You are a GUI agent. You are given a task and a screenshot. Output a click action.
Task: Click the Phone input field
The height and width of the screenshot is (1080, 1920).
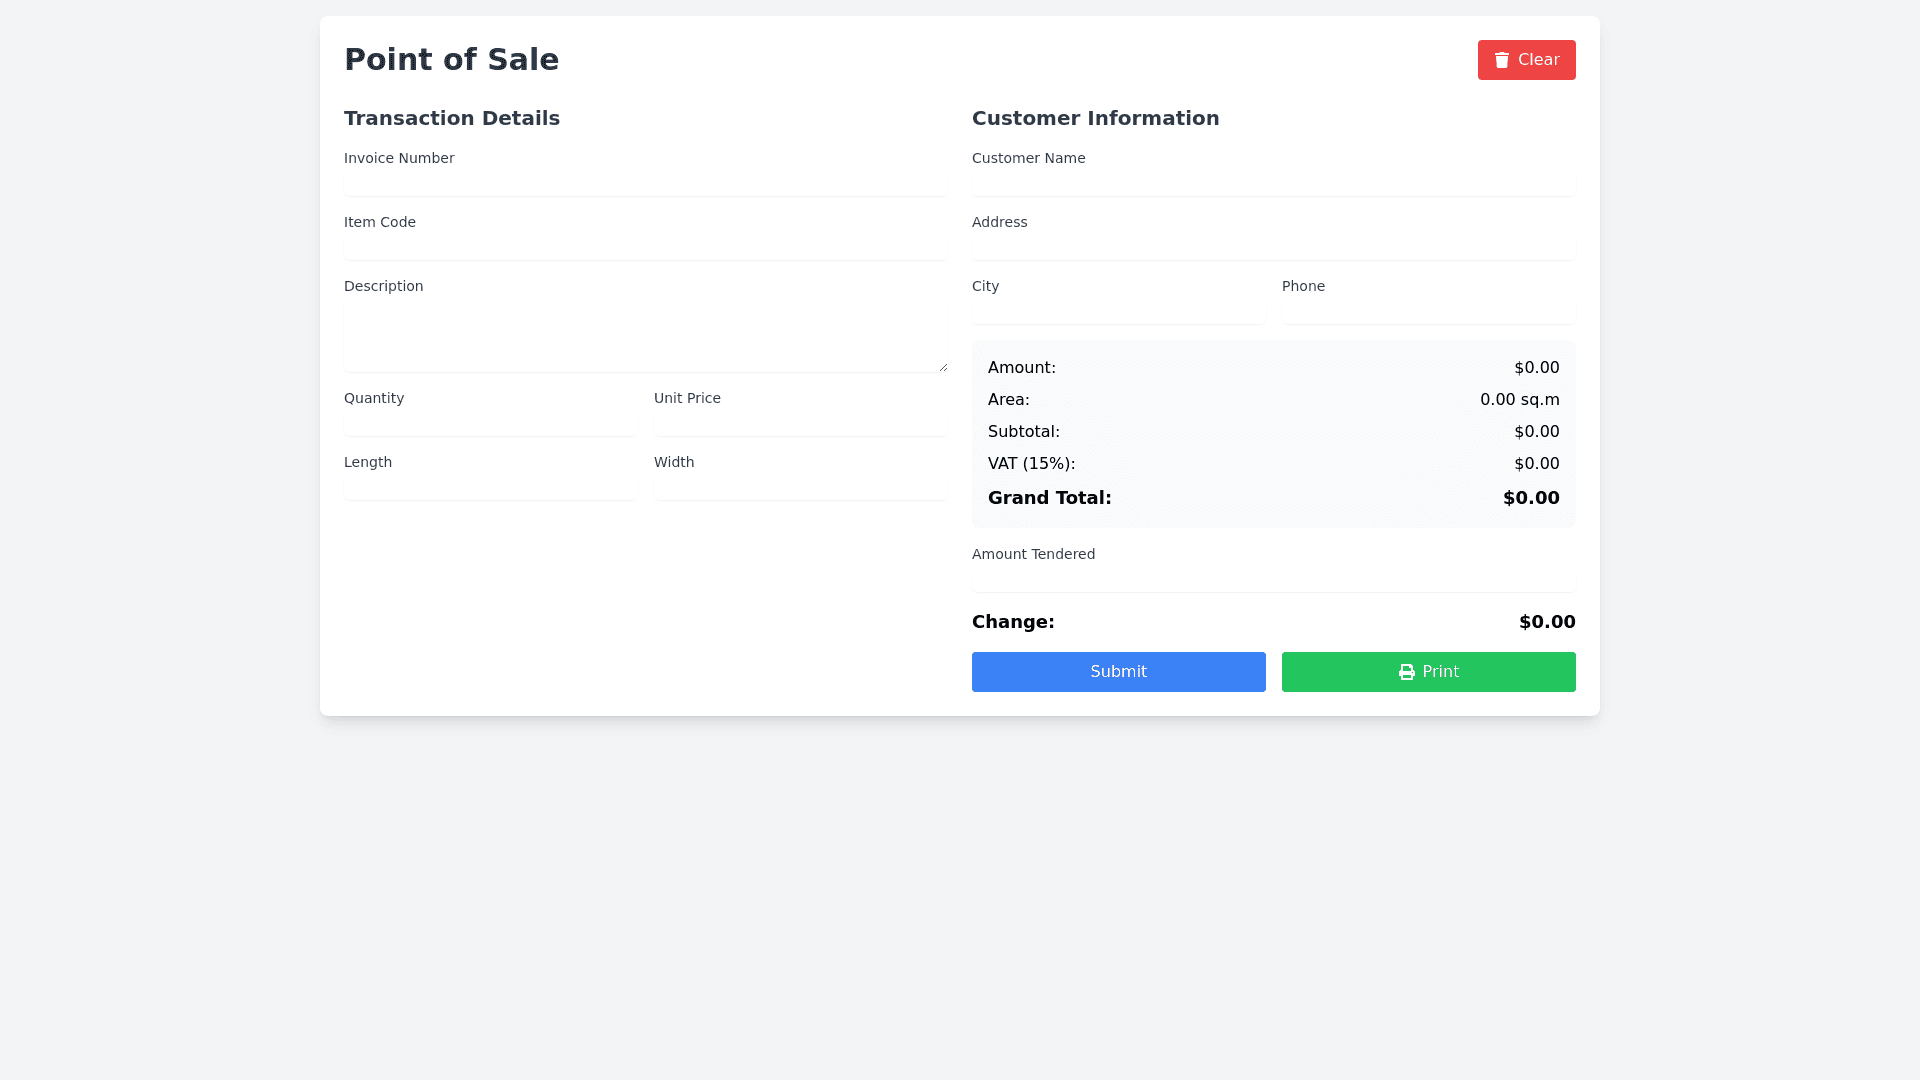click(1428, 312)
